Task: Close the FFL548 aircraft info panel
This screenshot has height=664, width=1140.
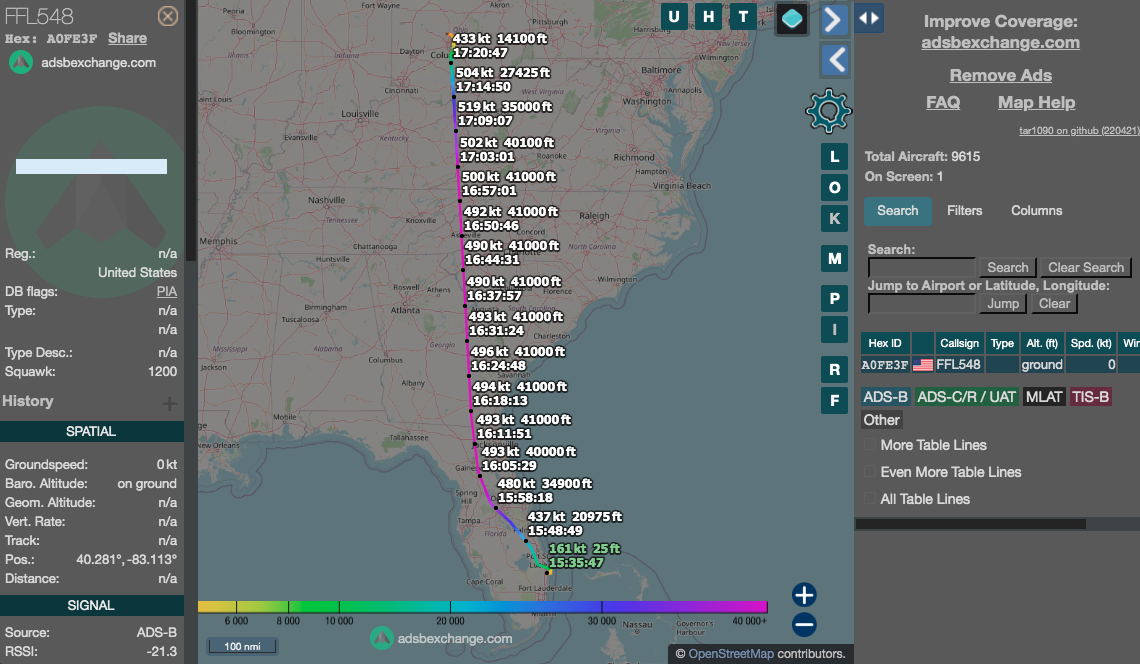Action: point(168,16)
